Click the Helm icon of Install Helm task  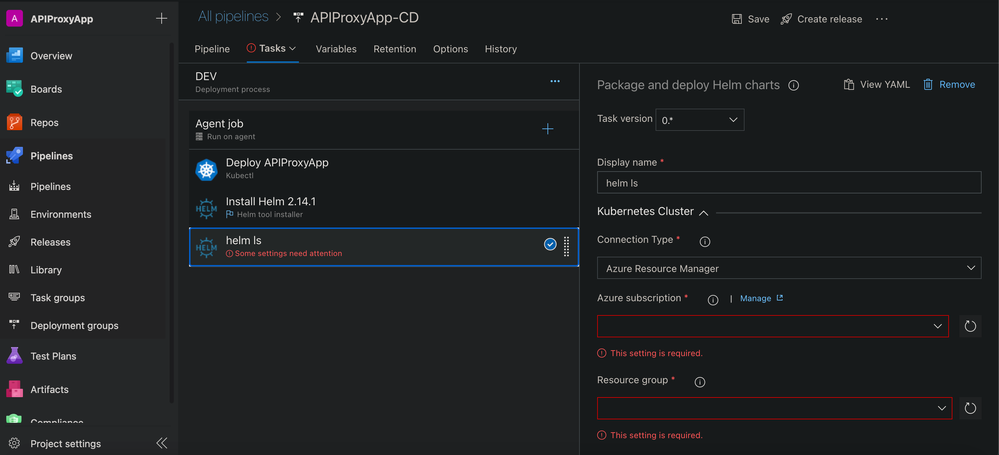coord(206,208)
